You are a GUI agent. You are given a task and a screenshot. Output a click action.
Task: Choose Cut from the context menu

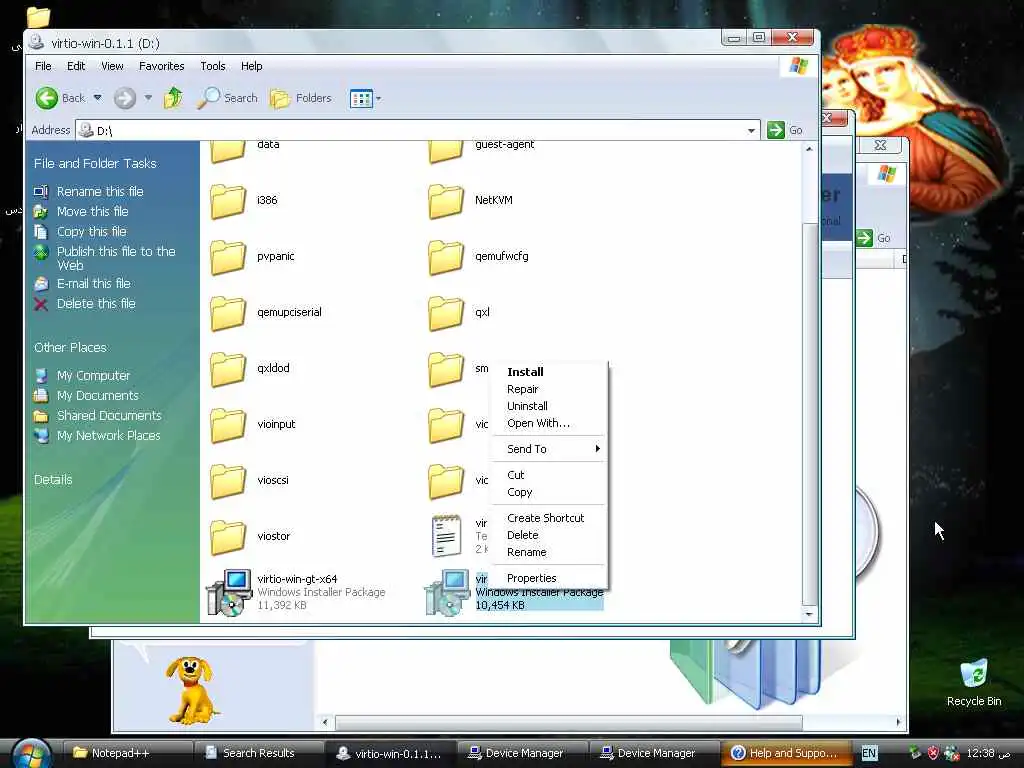coord(549,475)
